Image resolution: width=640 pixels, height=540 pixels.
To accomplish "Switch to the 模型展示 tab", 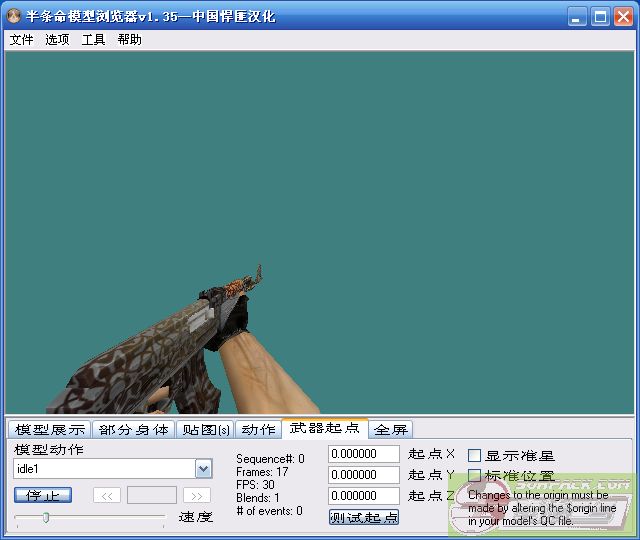I will pyautogui.click(x=50, y=430).
